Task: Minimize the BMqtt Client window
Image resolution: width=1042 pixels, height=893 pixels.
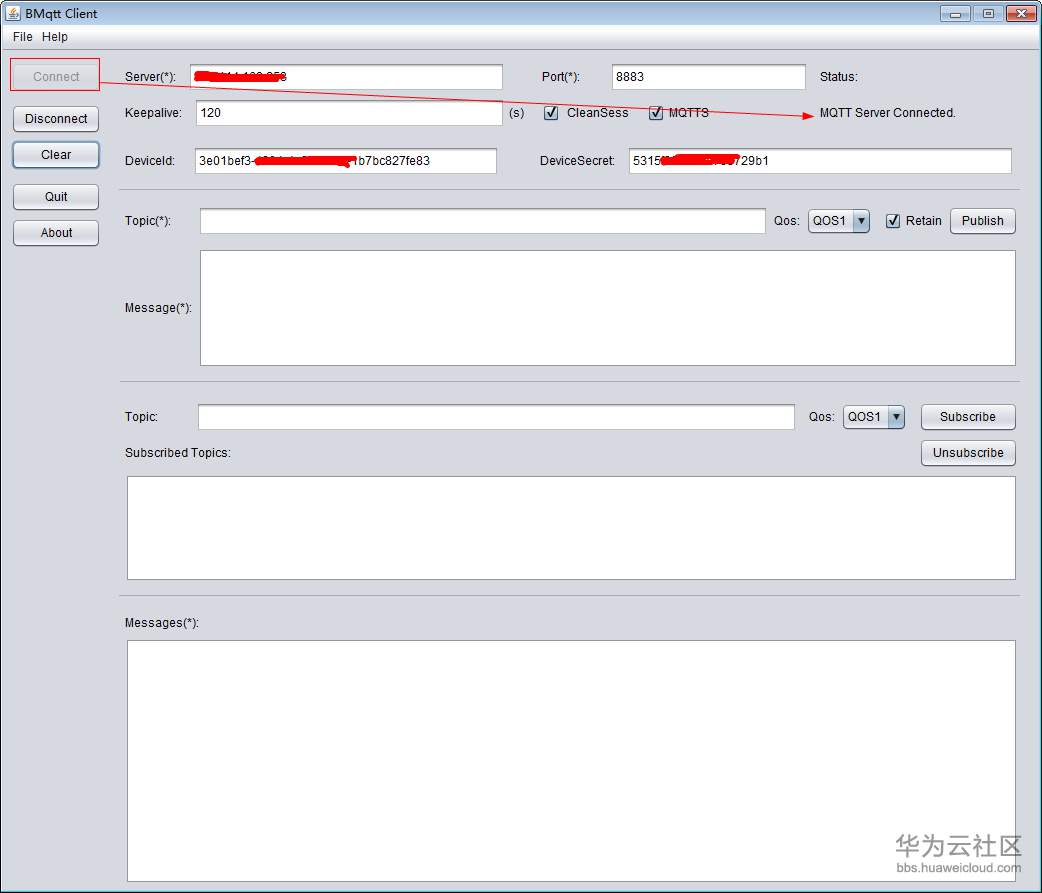Action: coord(955,13)
